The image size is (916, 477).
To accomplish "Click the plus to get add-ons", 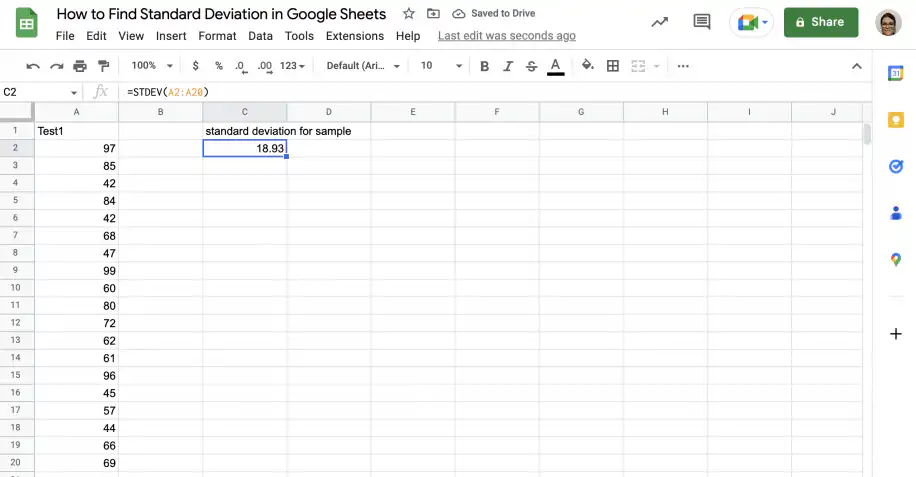I will point(896,334).
